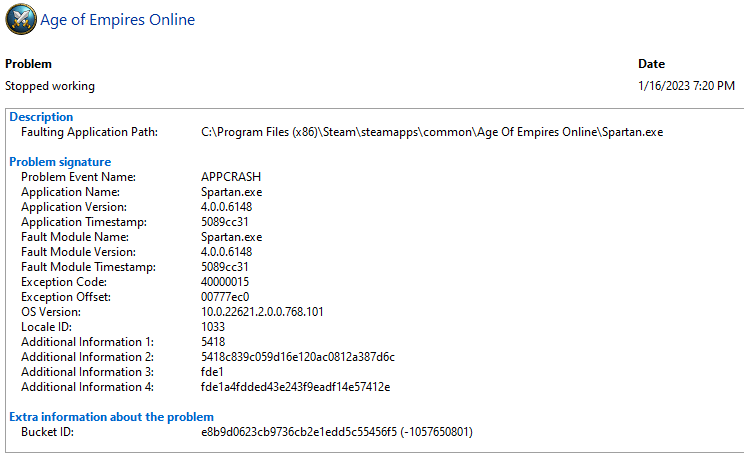The width and height of the screenshot is (744, 467).
Task: Select the OS Version value 10.0.22621.2.0.0.768.101
Action: tap(262, 312)
